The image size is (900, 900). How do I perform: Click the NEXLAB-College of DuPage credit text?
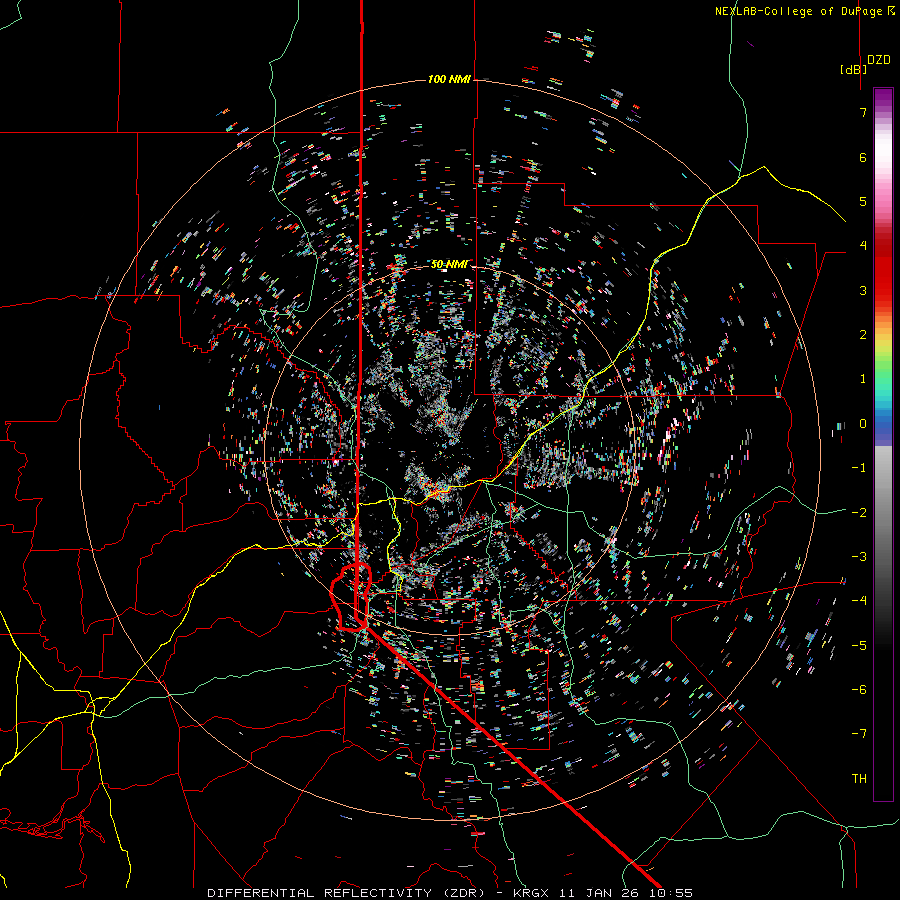click(798, 11)
